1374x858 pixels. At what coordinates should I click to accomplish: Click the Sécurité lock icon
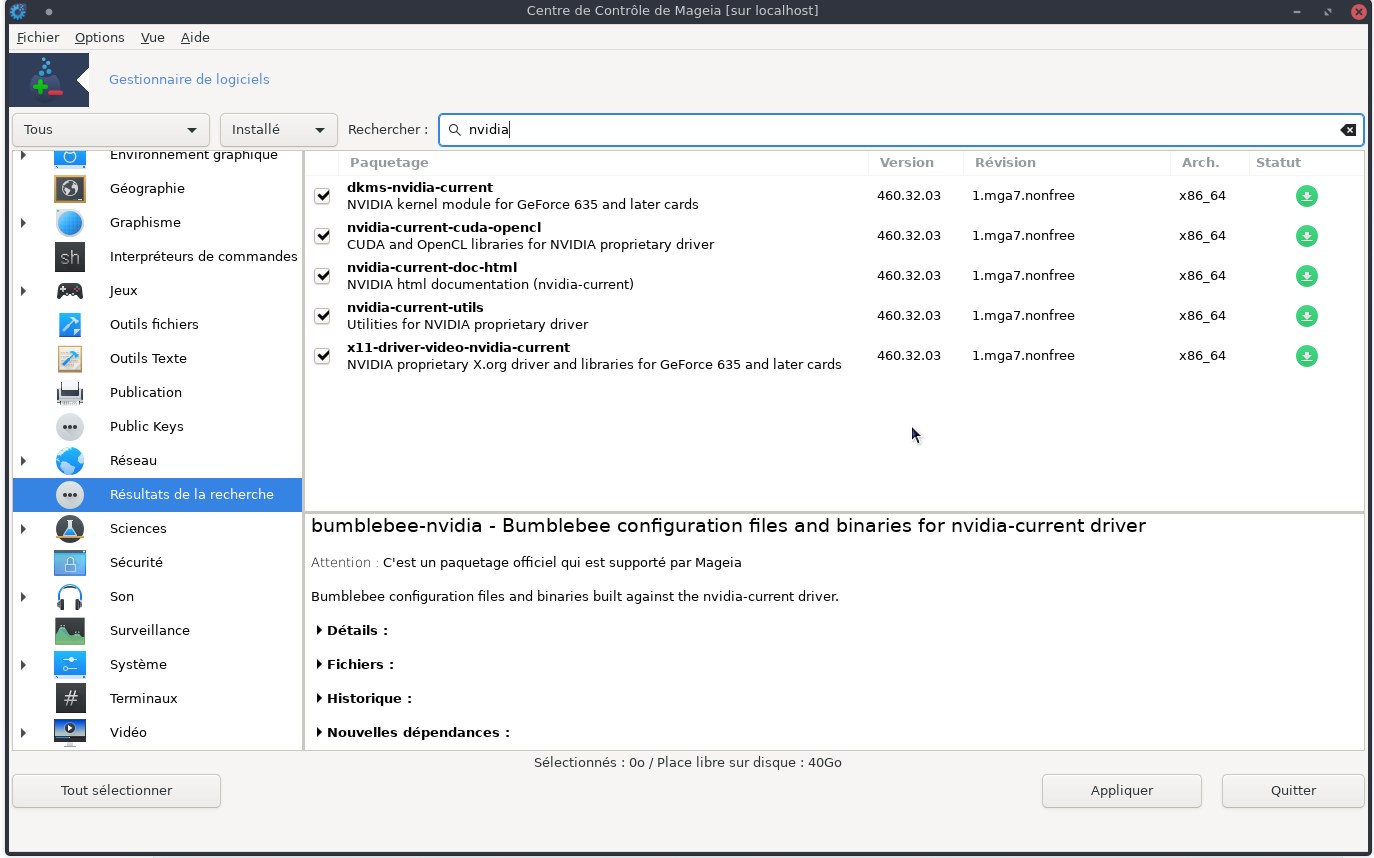(70, 562)
